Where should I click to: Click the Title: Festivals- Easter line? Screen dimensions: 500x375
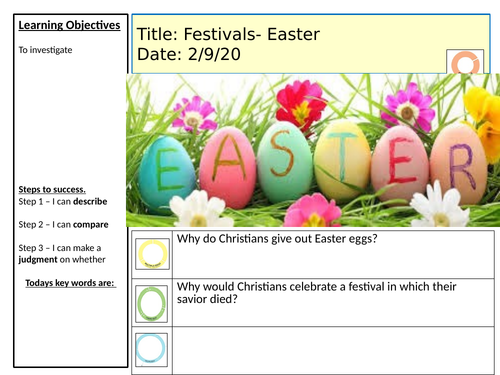(x=228, y=34)
